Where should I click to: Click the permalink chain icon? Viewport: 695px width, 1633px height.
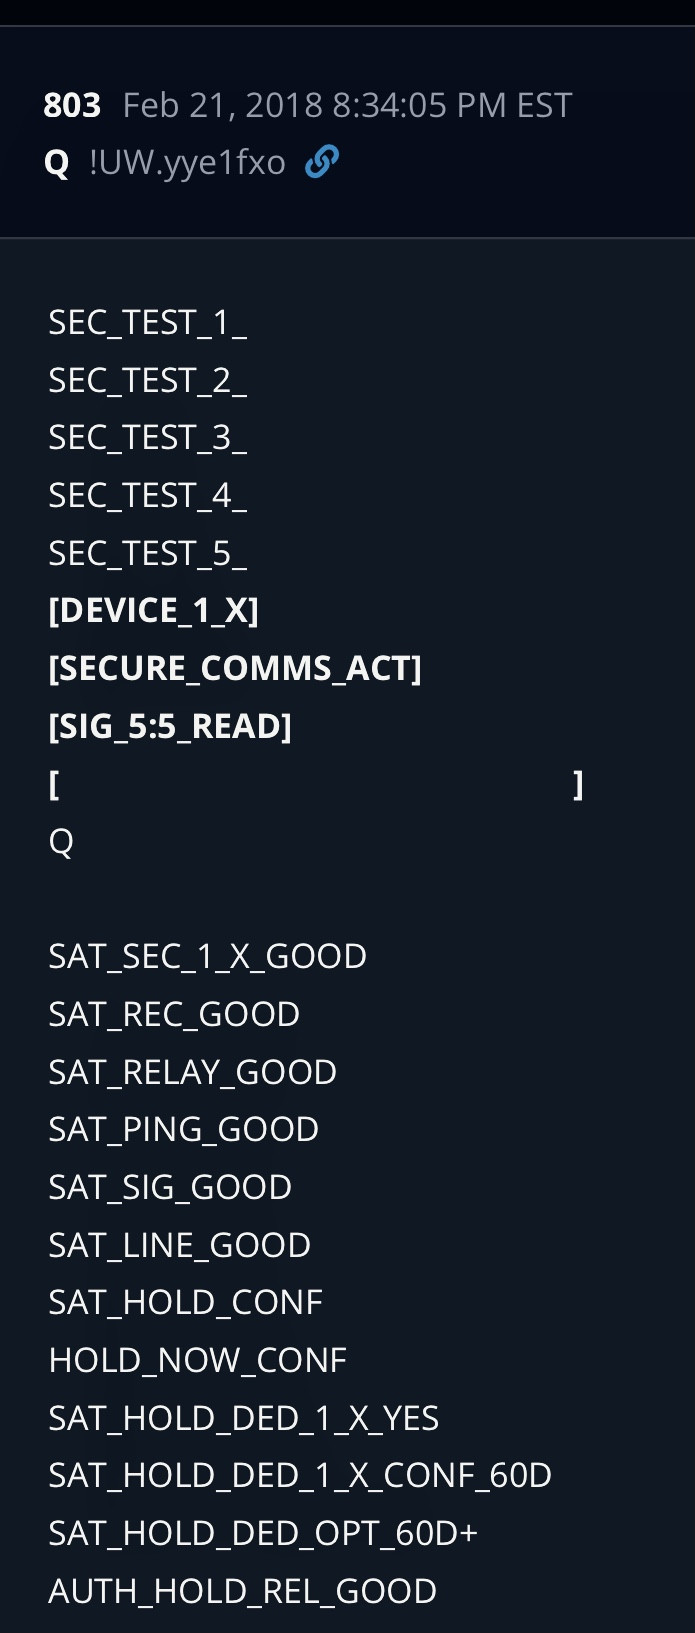(321, 161)
